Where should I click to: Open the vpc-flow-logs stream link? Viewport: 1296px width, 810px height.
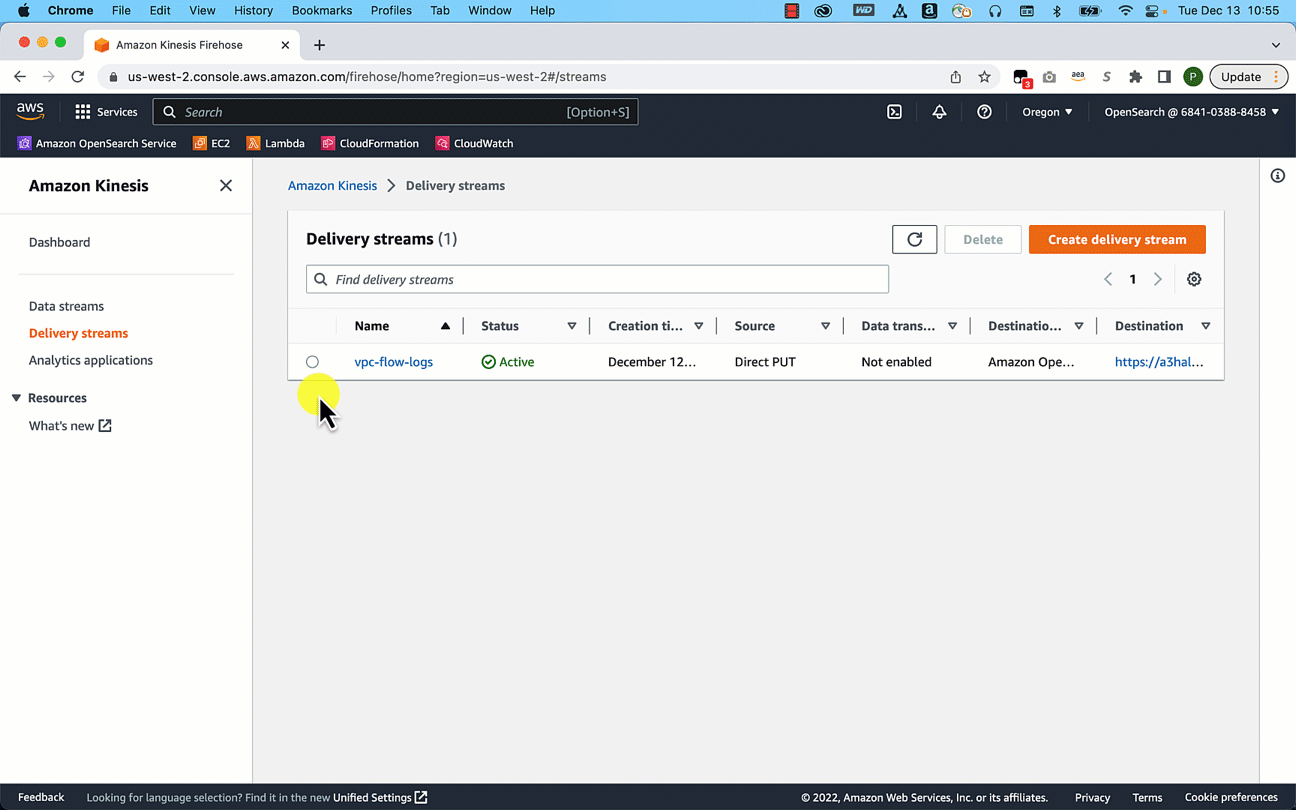394,362
